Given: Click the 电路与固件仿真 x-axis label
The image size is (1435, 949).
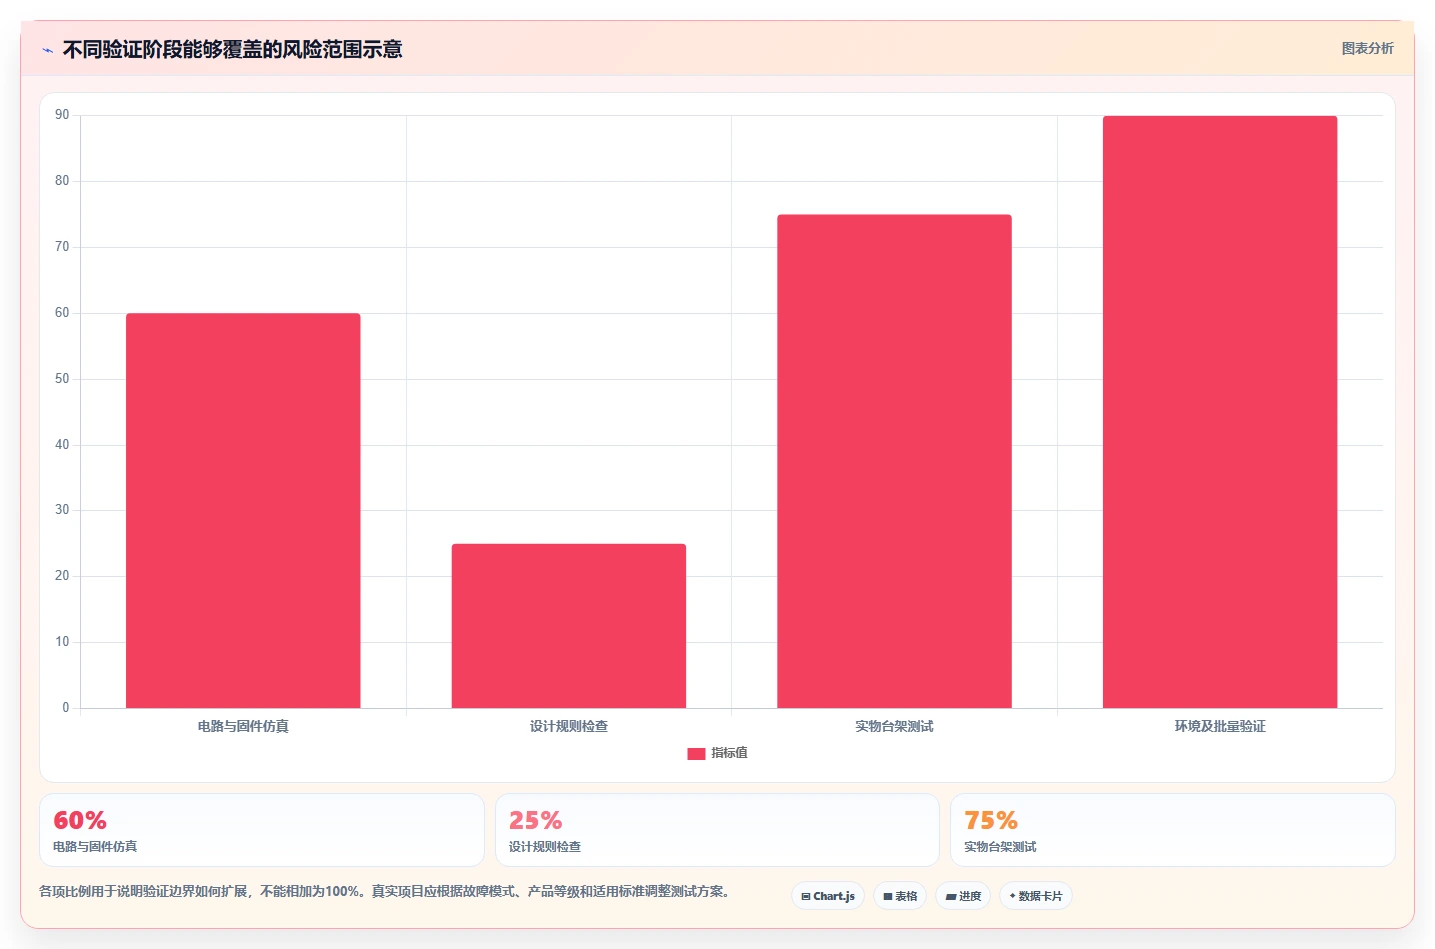Looking at the screenshot, I should point(243,726).
